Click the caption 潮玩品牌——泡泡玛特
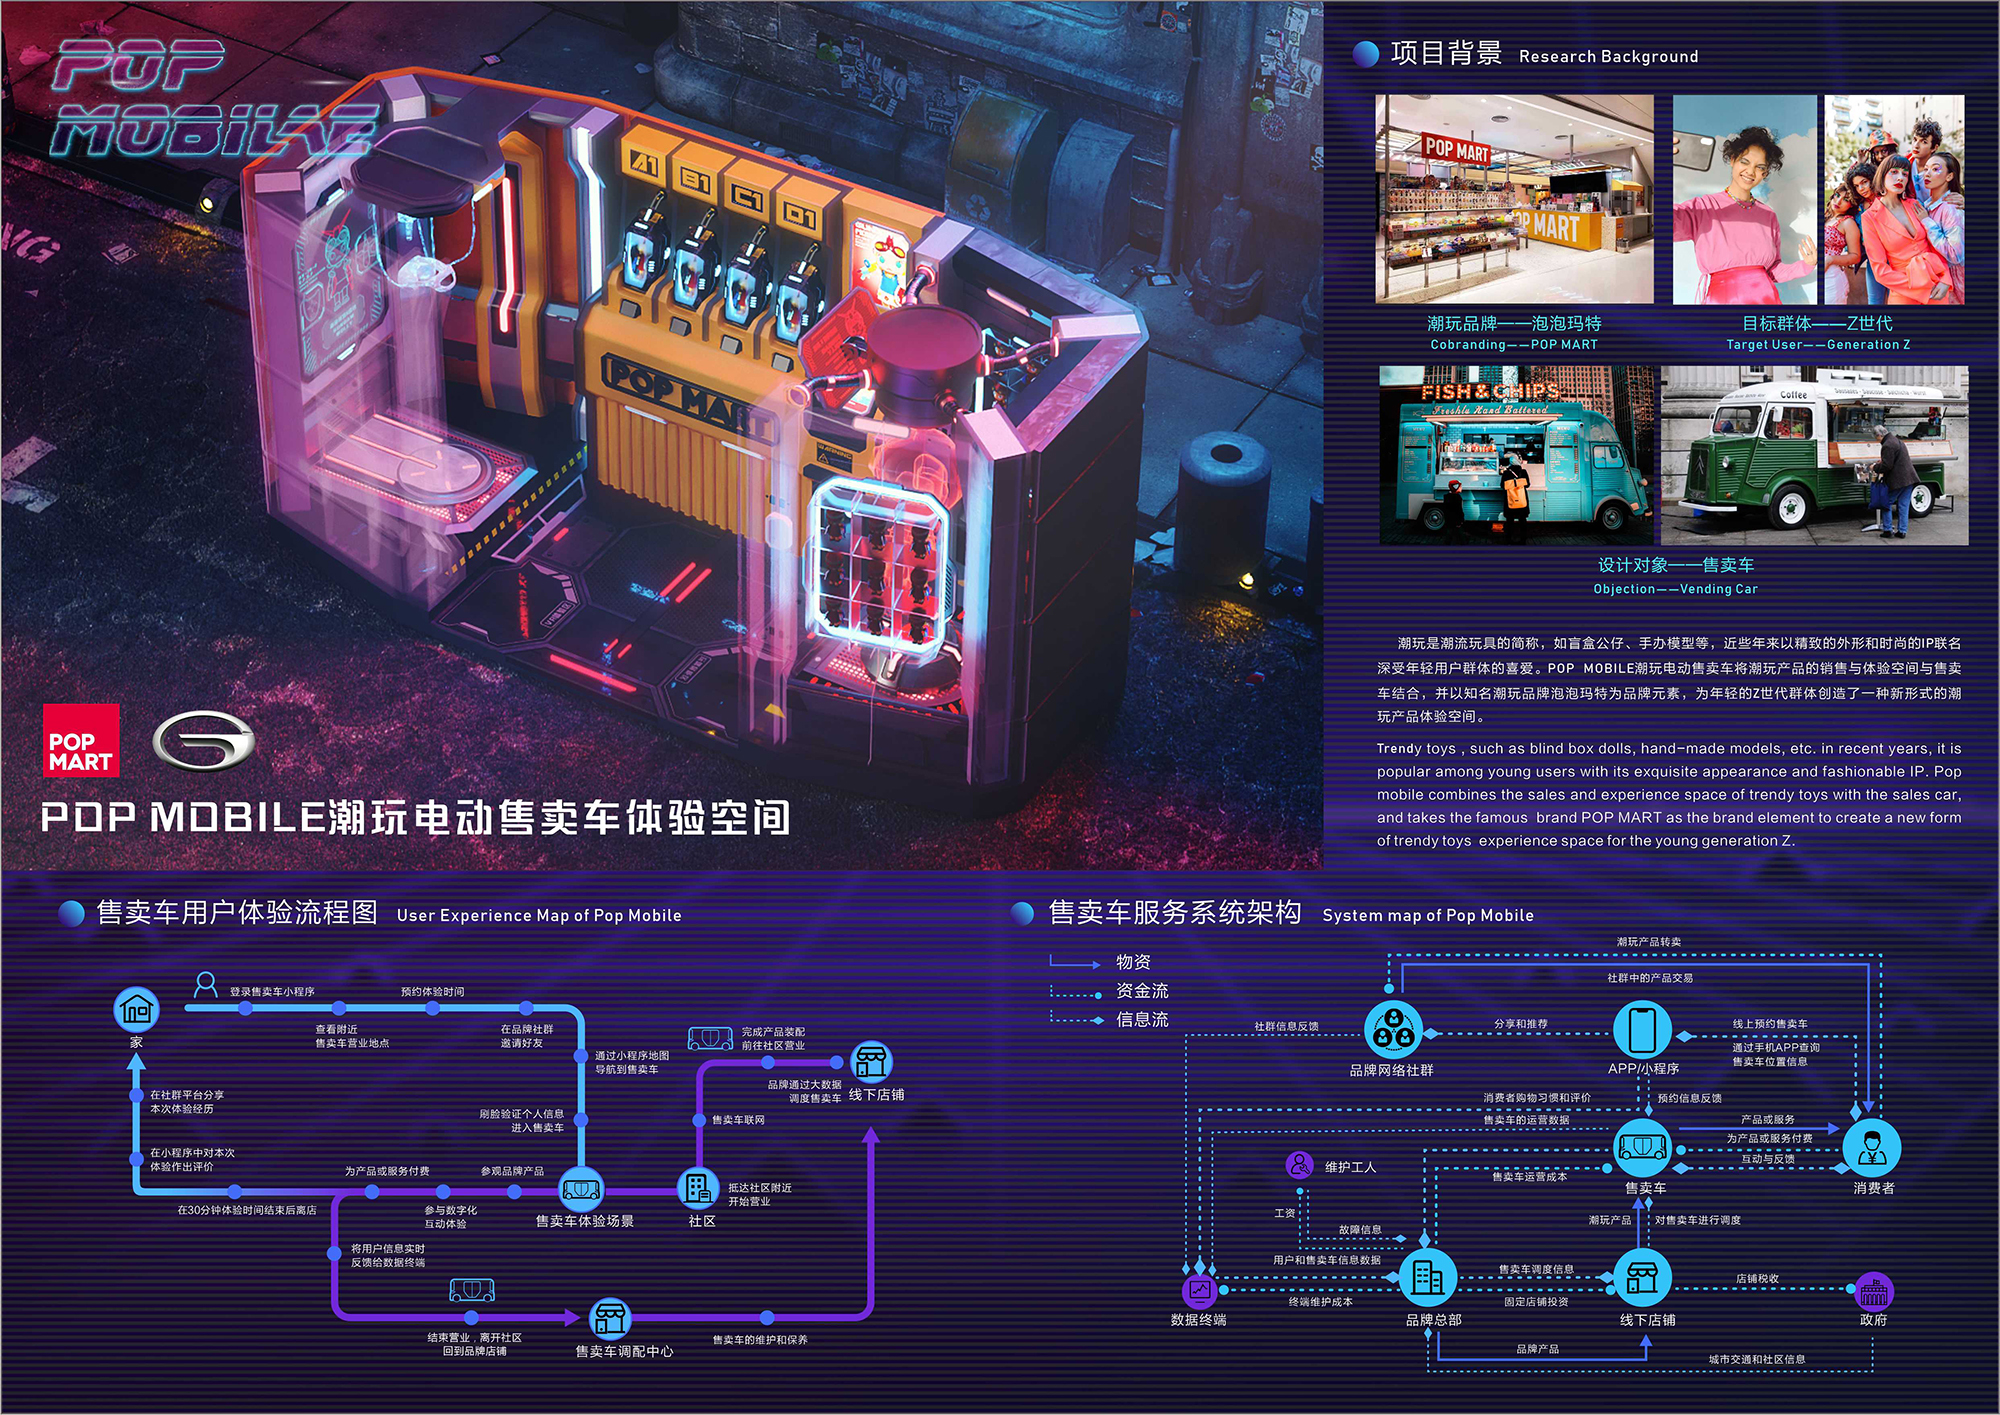The image size is (2000, 1415). (1514, 323)
